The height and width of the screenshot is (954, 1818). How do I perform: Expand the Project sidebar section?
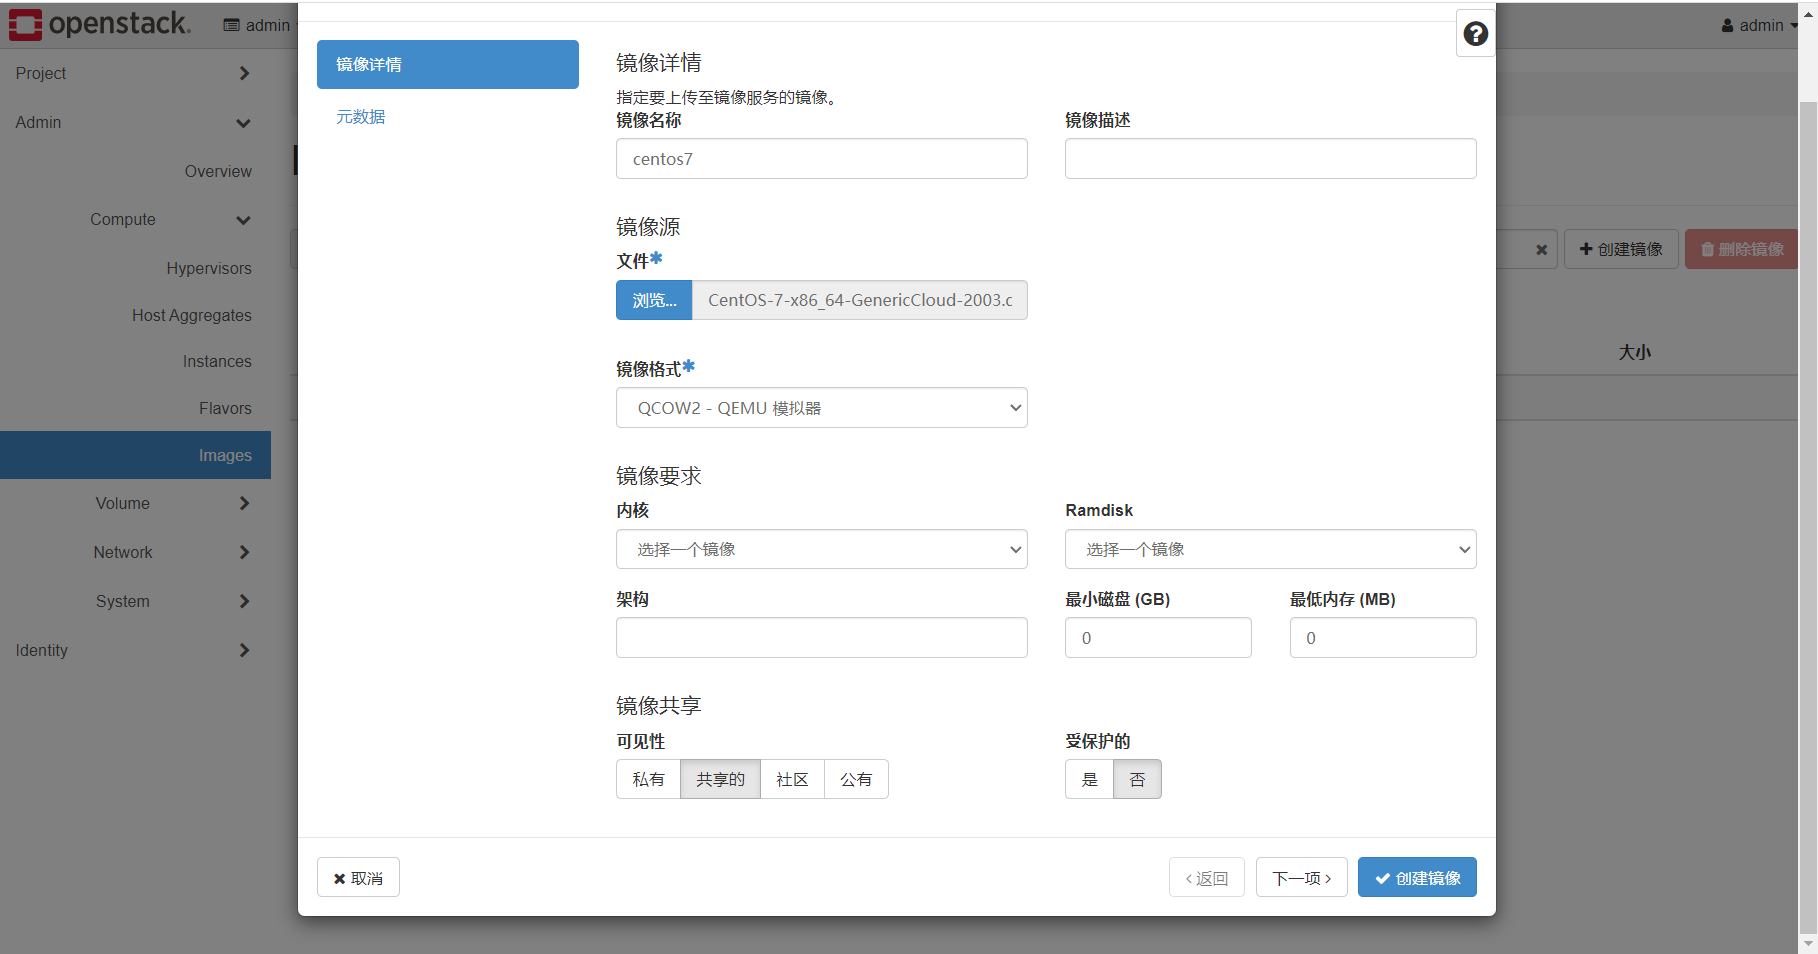pos(135,73)
